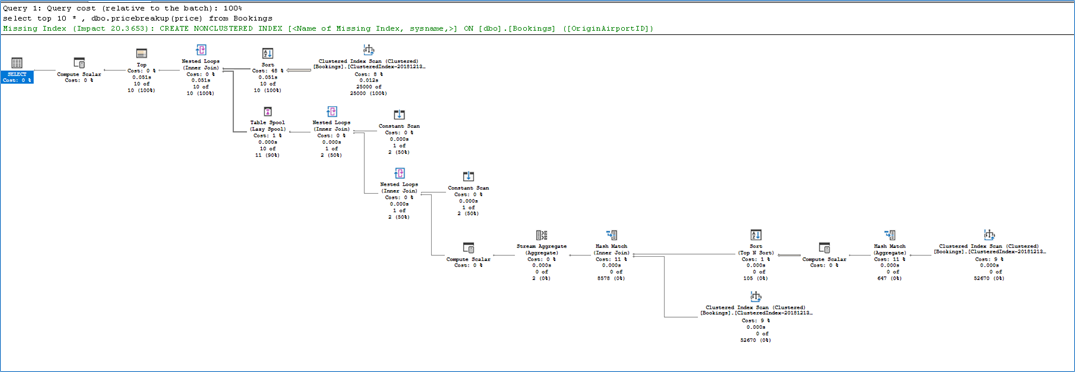This screenshot has width=1075, height=372.
Task: Click the Compute Scalar icon left of Stream Aggregate
Action: point(468,247)
